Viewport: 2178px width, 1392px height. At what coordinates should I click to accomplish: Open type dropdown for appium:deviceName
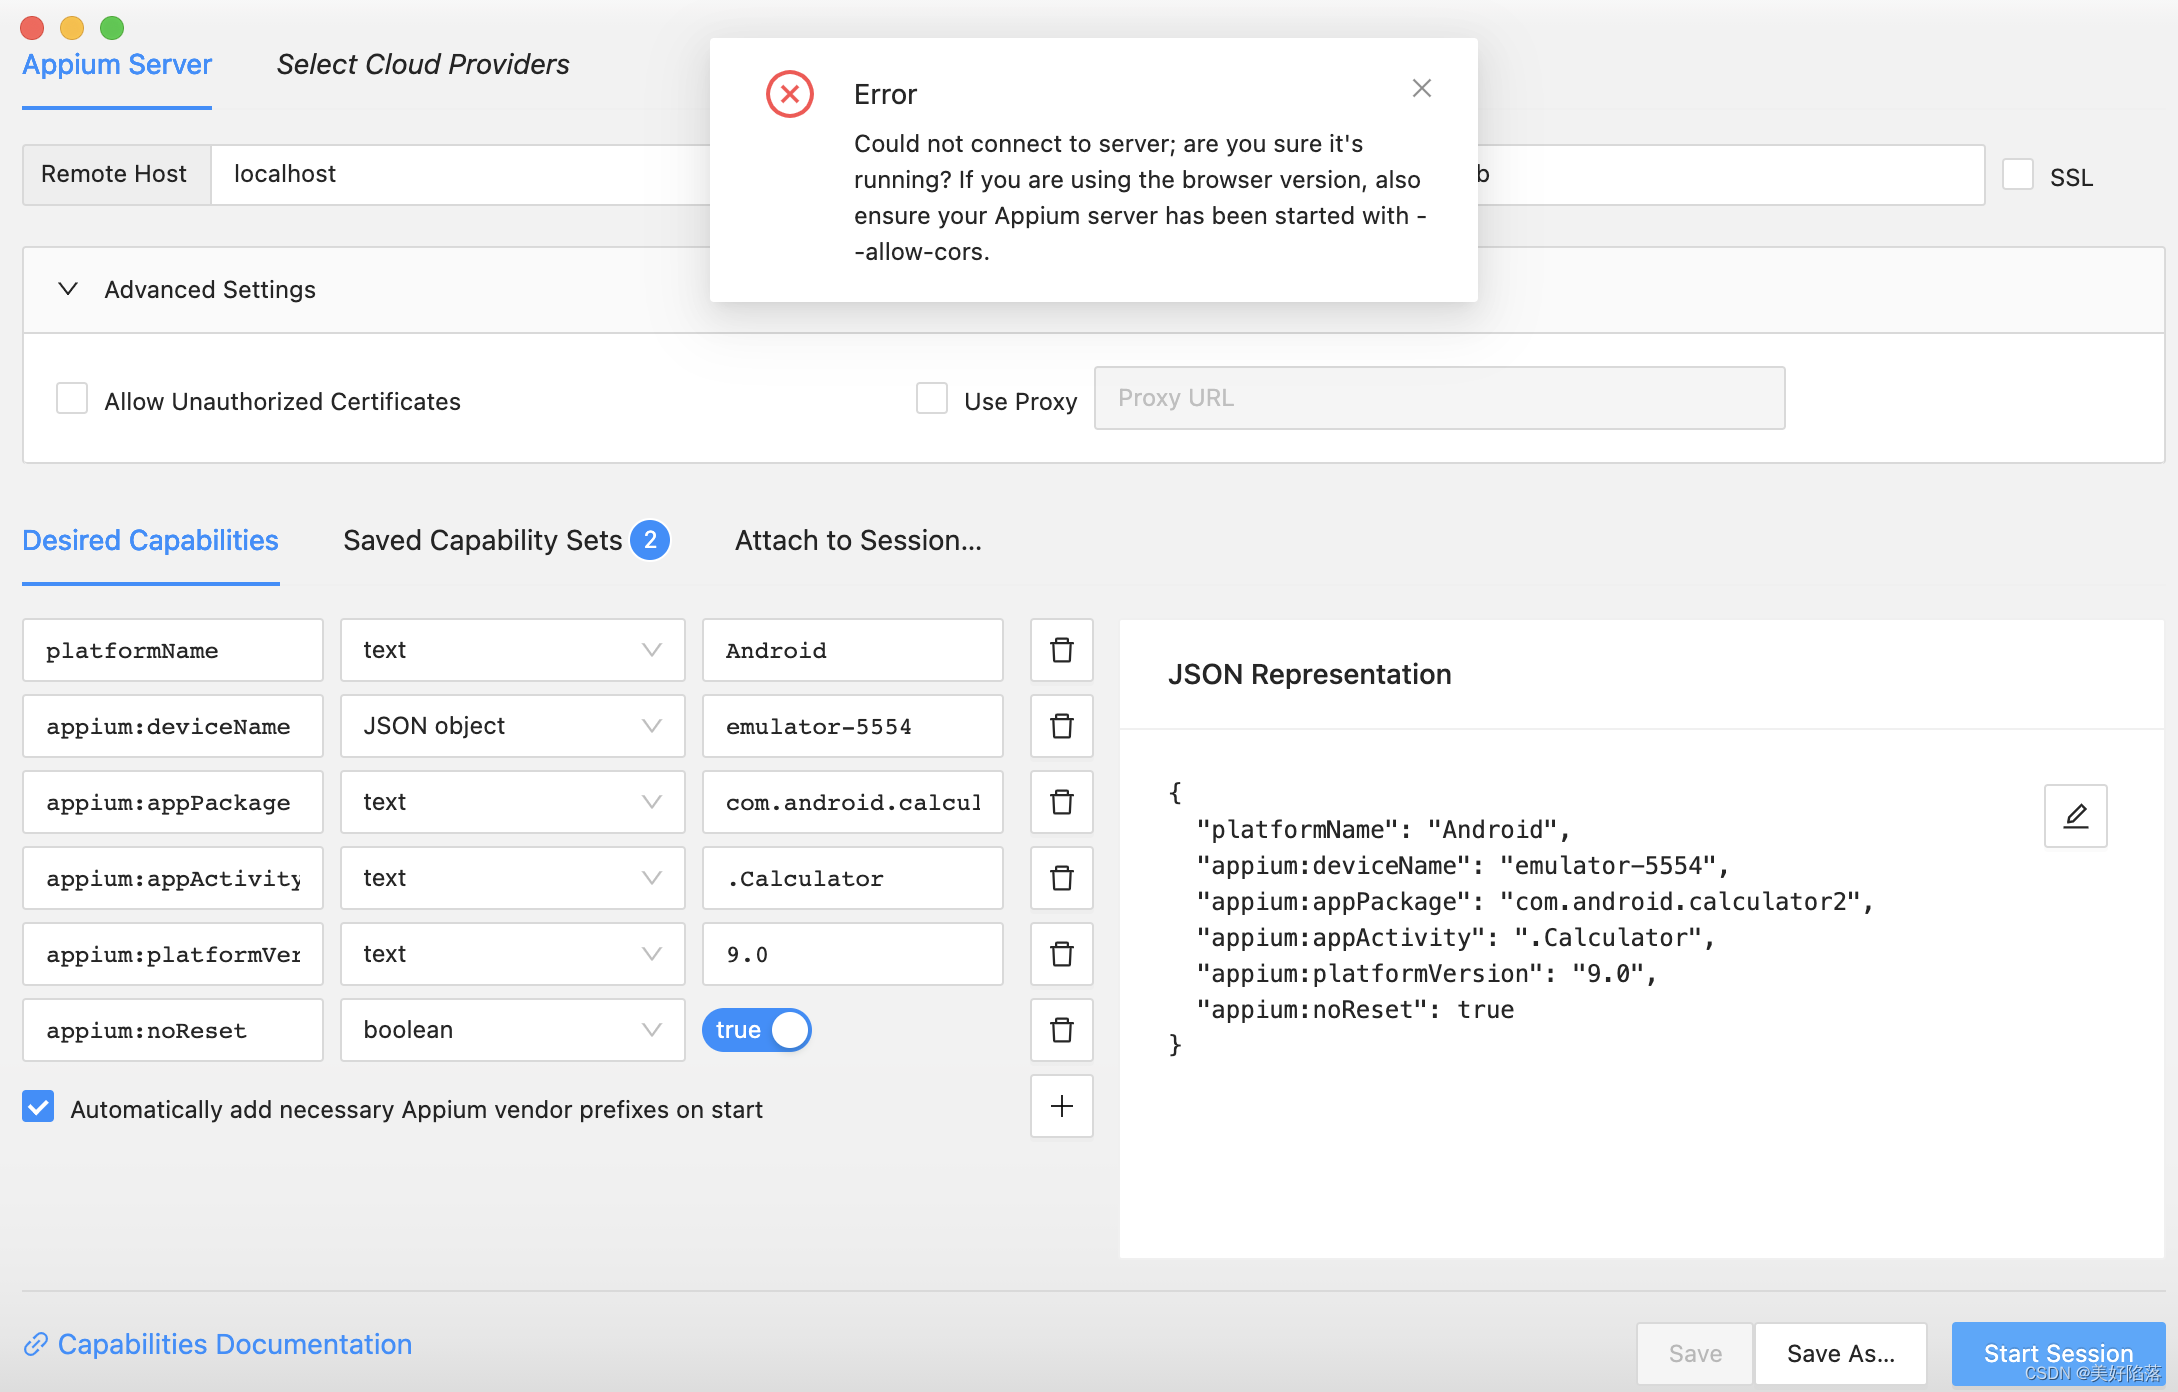pyautogui.click(x=512, y=726)
